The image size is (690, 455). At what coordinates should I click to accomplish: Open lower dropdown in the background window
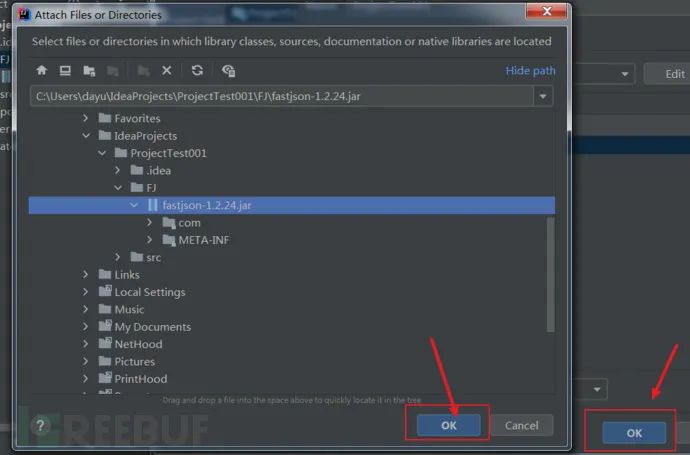pyautogui.click(x=597, y=389)
